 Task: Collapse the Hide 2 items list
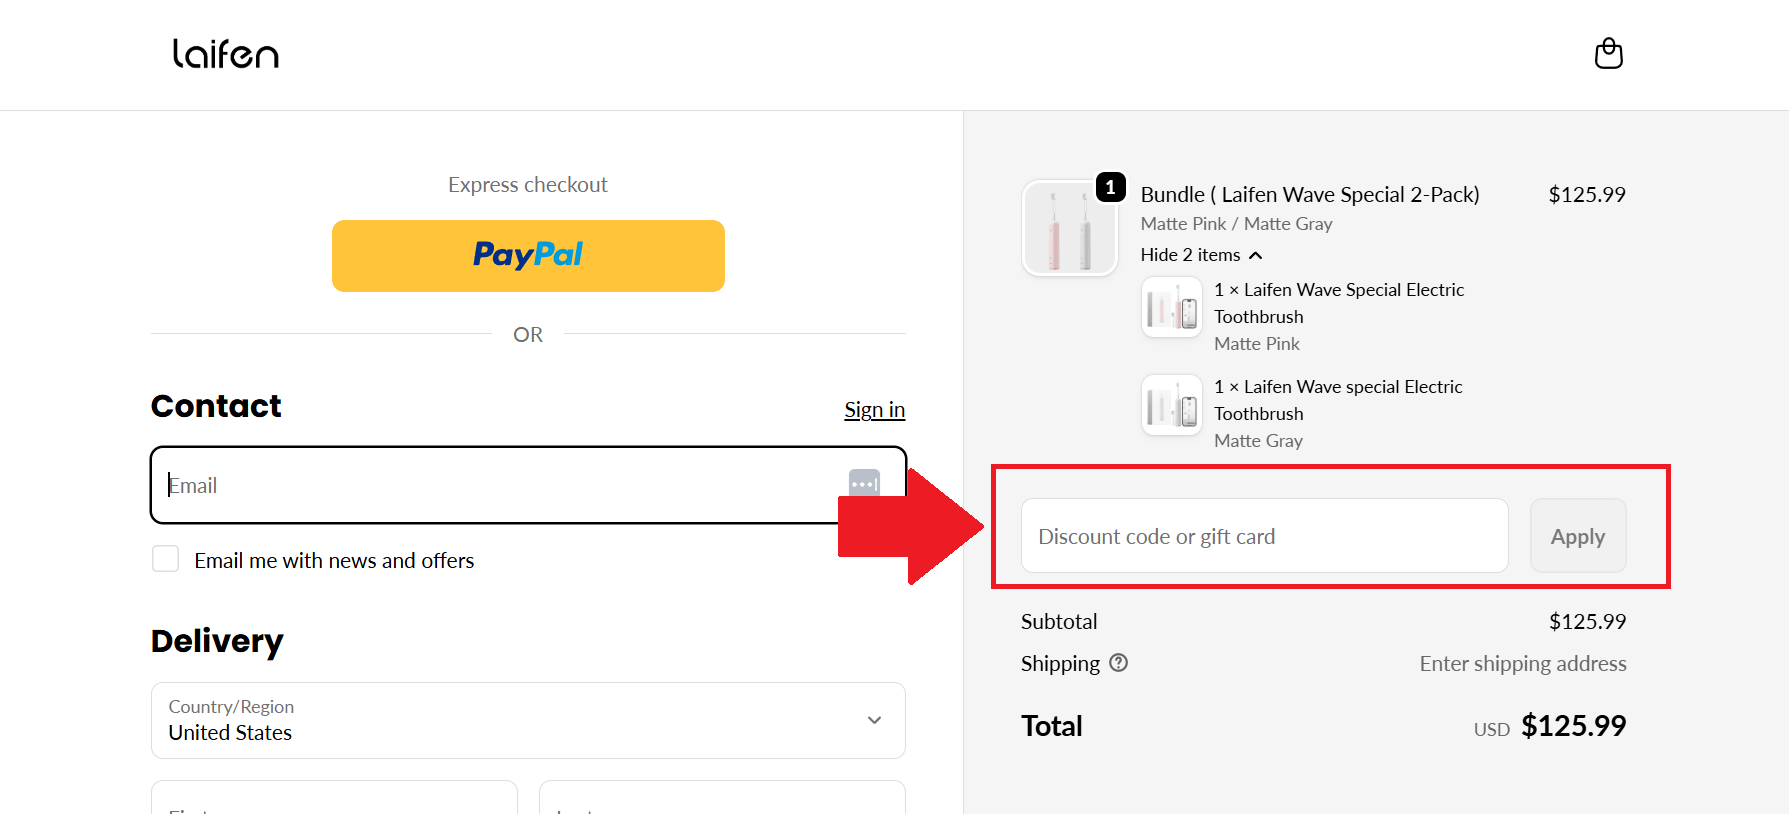(1190, 255)
